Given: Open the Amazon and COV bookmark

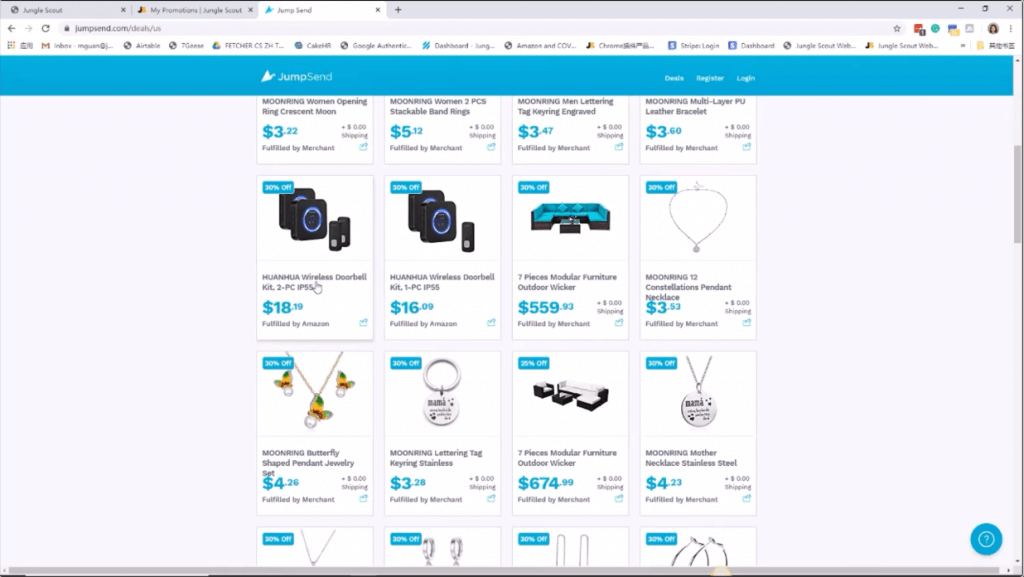Looking at the screenshot, I should point(540,46).
